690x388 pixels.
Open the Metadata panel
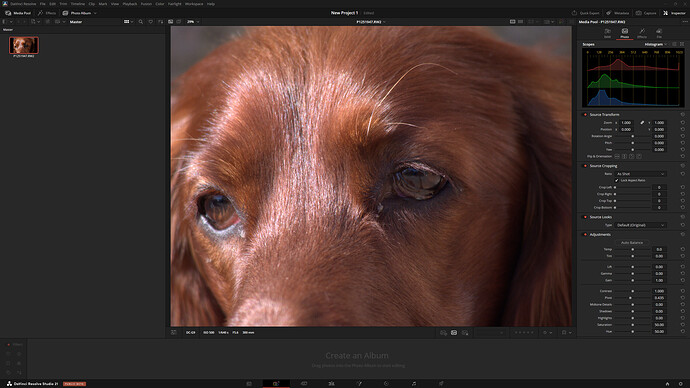(x=618, y=13)
